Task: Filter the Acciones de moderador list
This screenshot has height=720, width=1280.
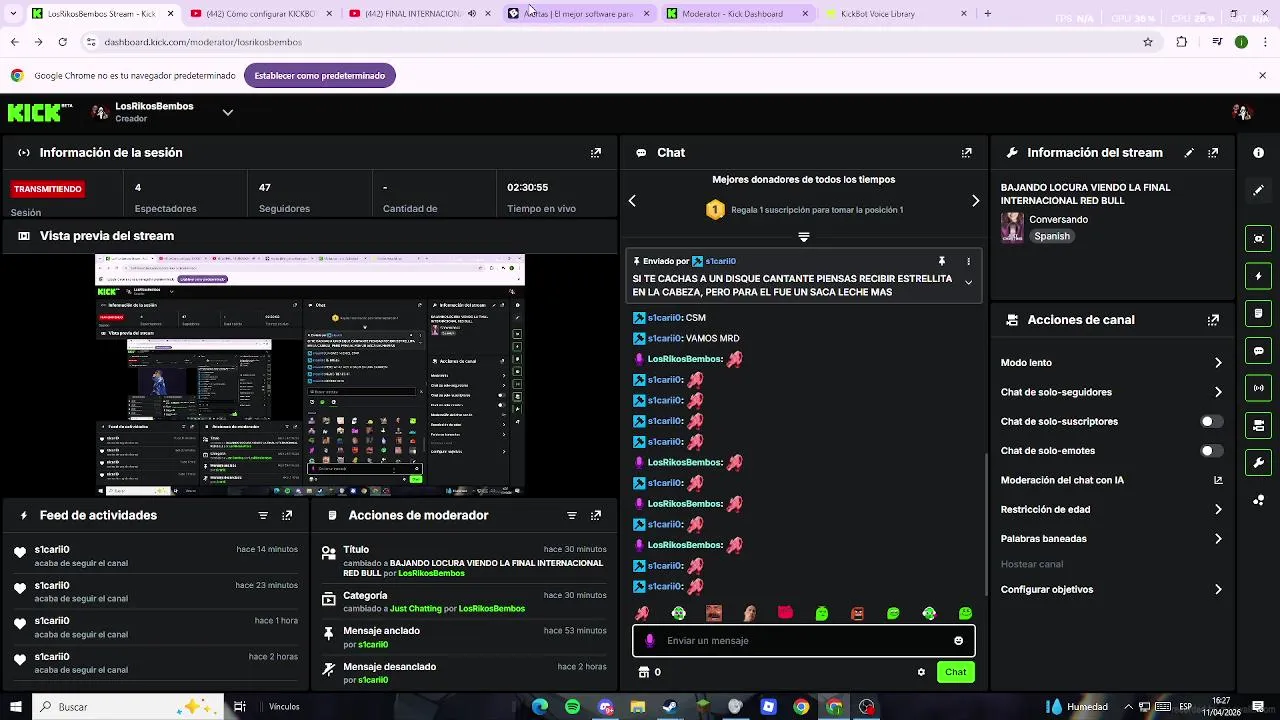Action: coord(572,516)
